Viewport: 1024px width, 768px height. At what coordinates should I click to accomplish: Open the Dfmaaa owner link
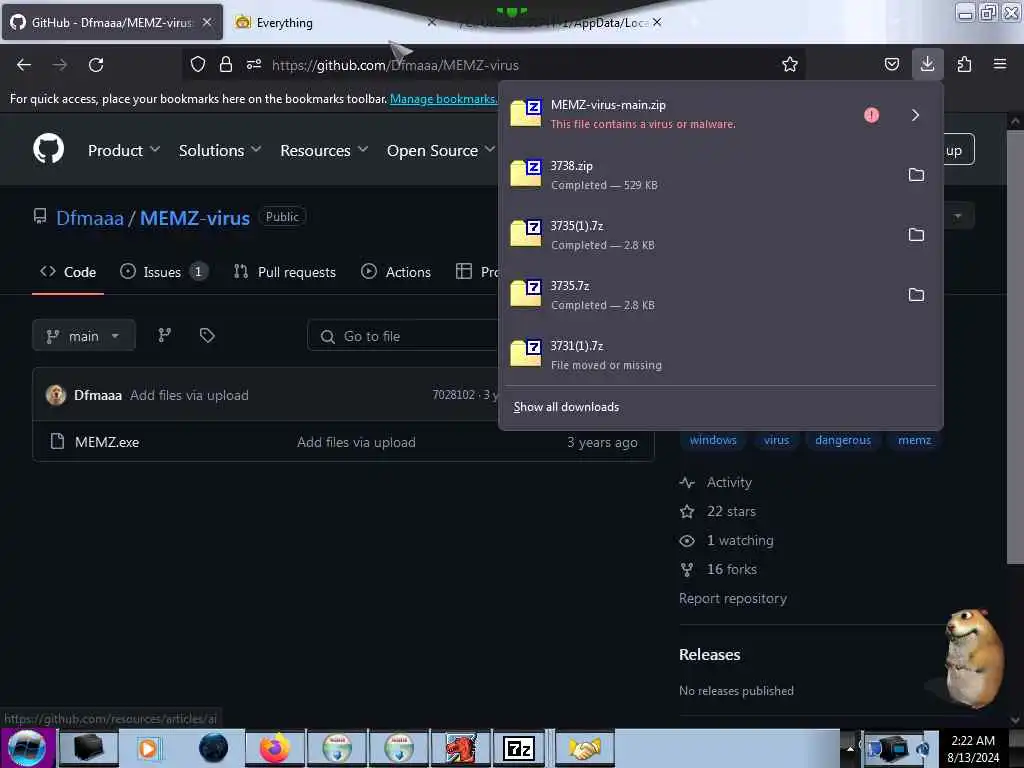tap(89, 217)
